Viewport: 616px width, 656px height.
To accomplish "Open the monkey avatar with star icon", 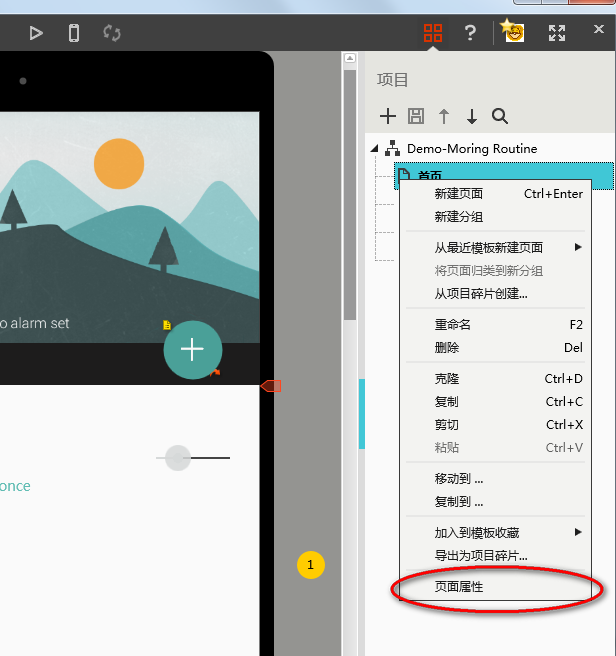I will pos(513,31).
